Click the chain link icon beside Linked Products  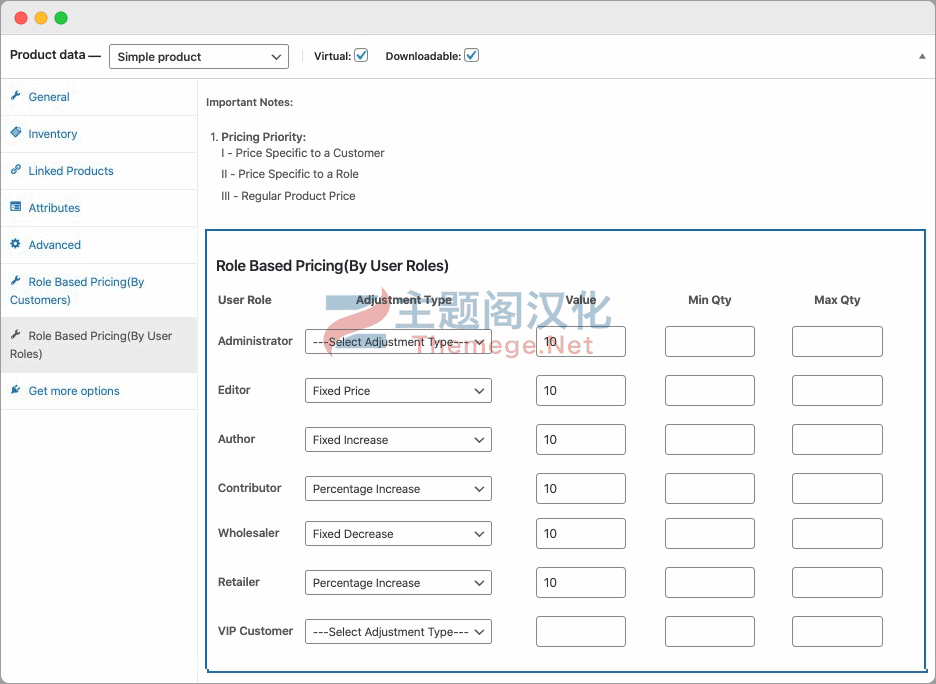16,170
